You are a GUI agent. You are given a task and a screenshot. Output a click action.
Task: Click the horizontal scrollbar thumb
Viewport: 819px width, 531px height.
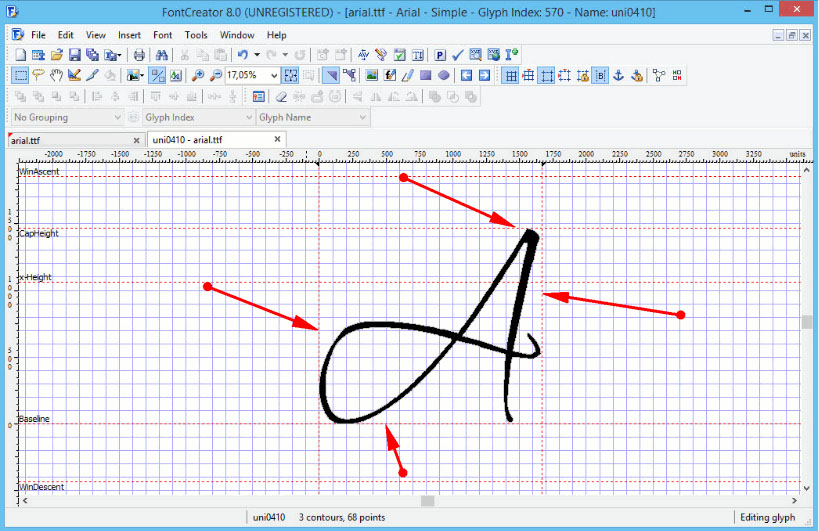428,501
